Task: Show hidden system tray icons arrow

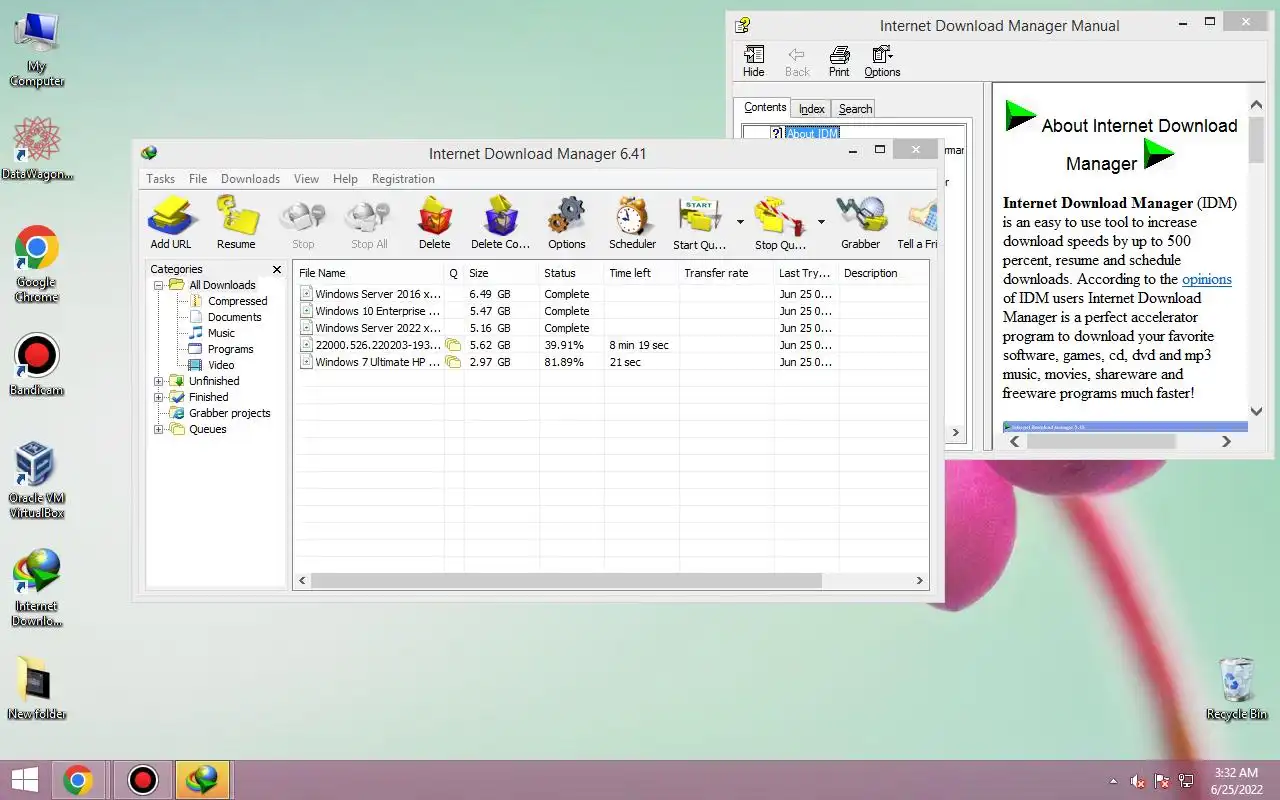Action: pos(1113,780)
